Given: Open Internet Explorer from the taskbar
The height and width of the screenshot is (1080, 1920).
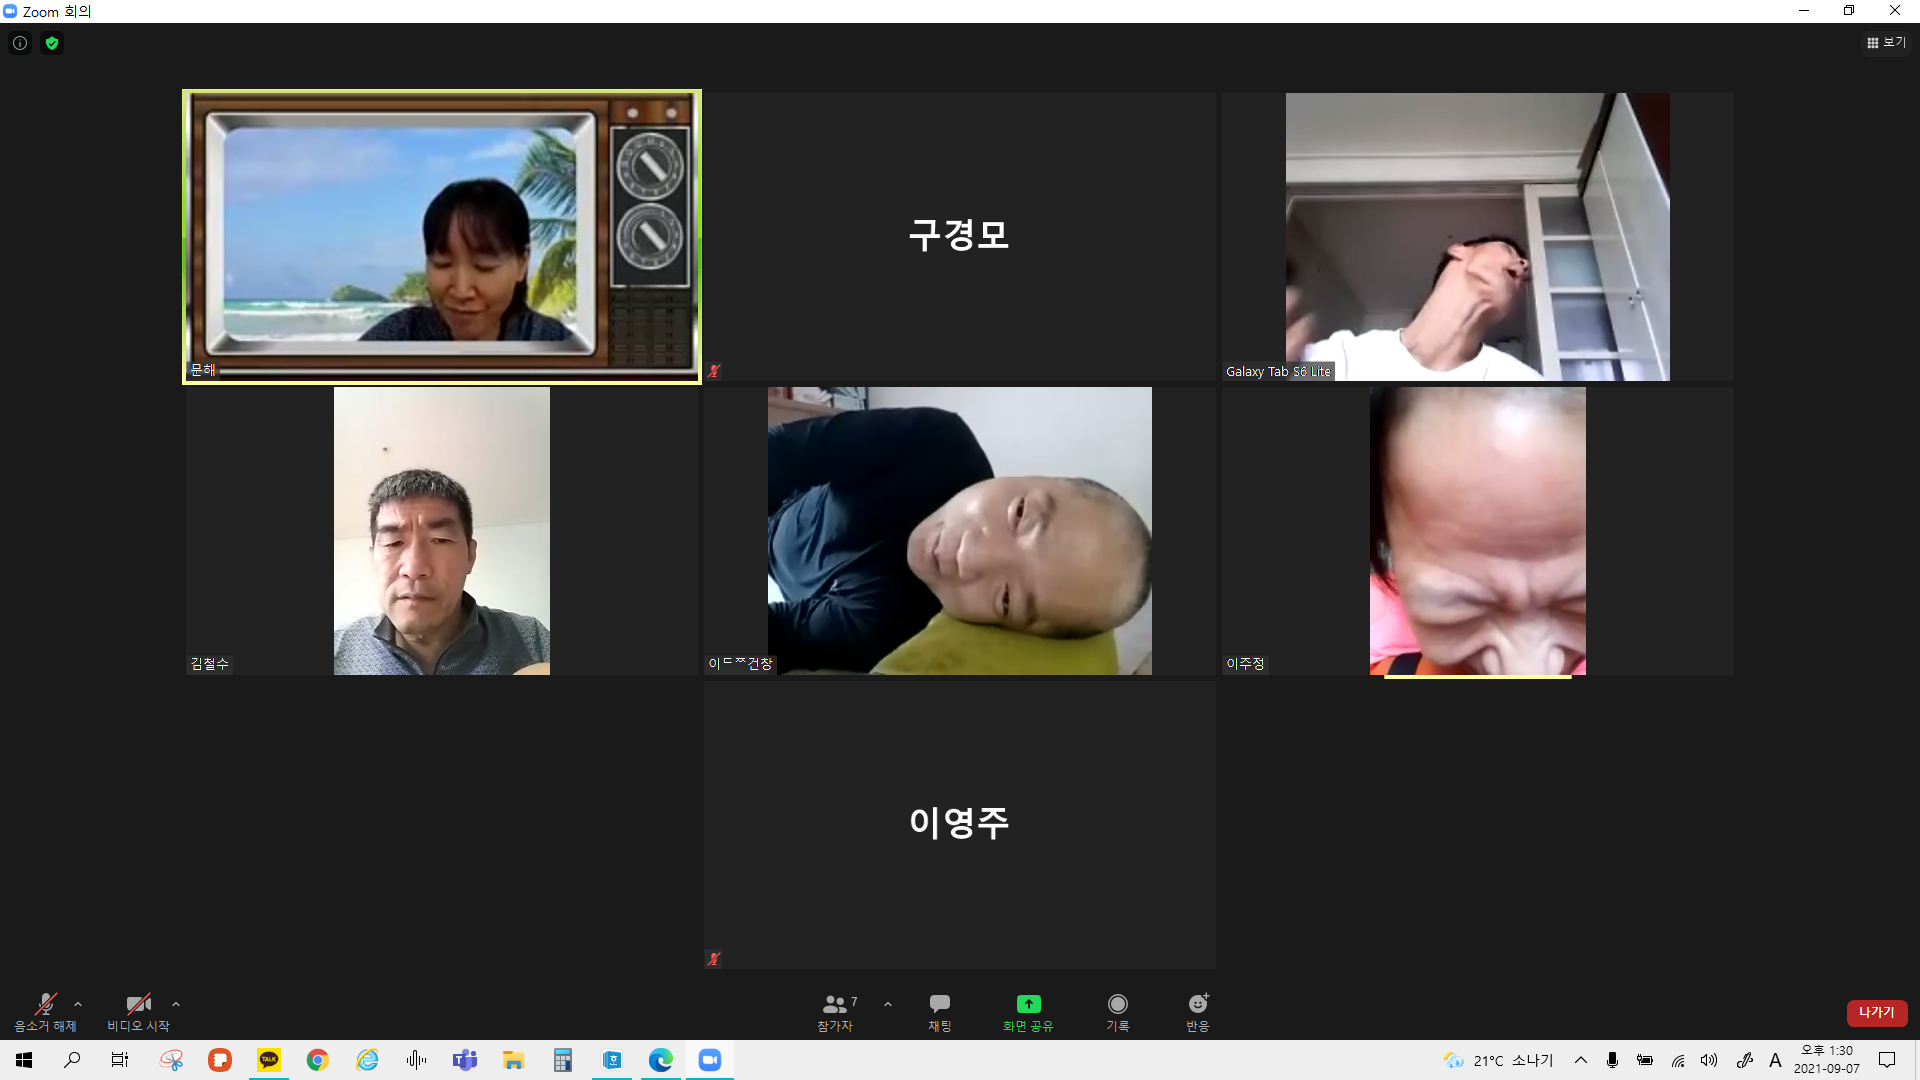Looking at the screenshot, I should click(x=367, y=1060).
